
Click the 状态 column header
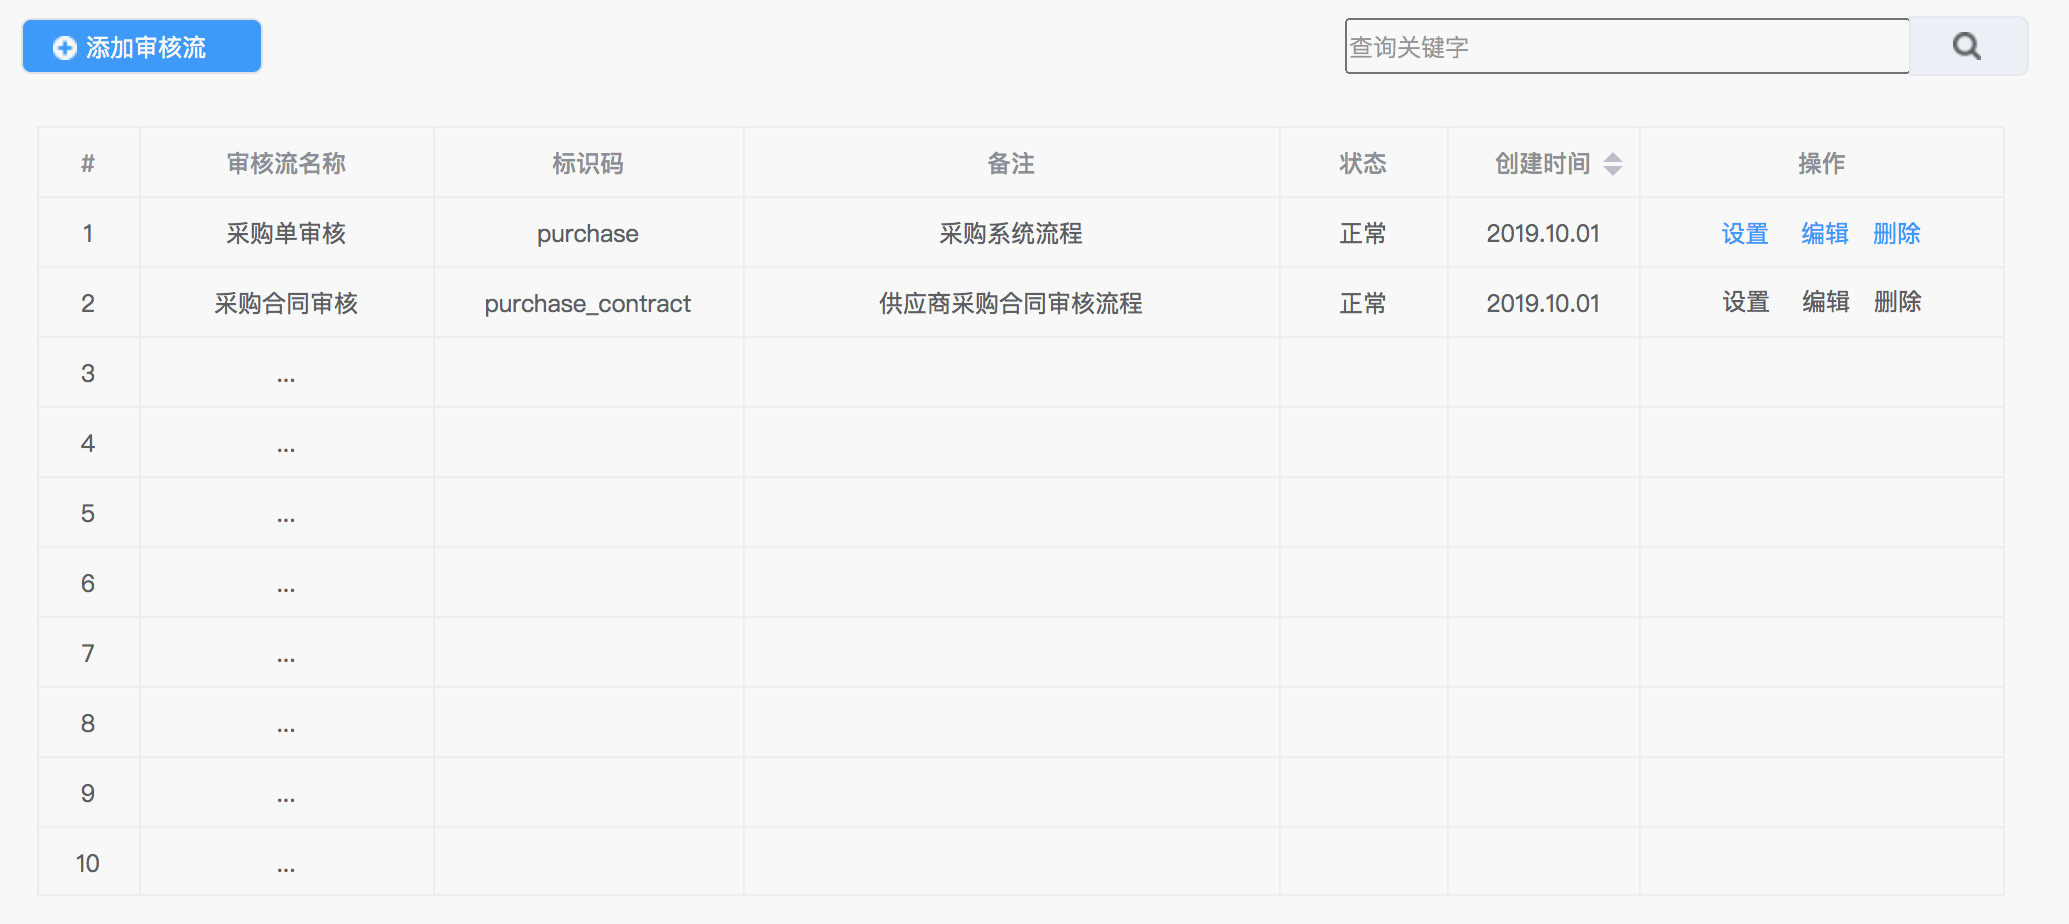(x=1362, y=163)
